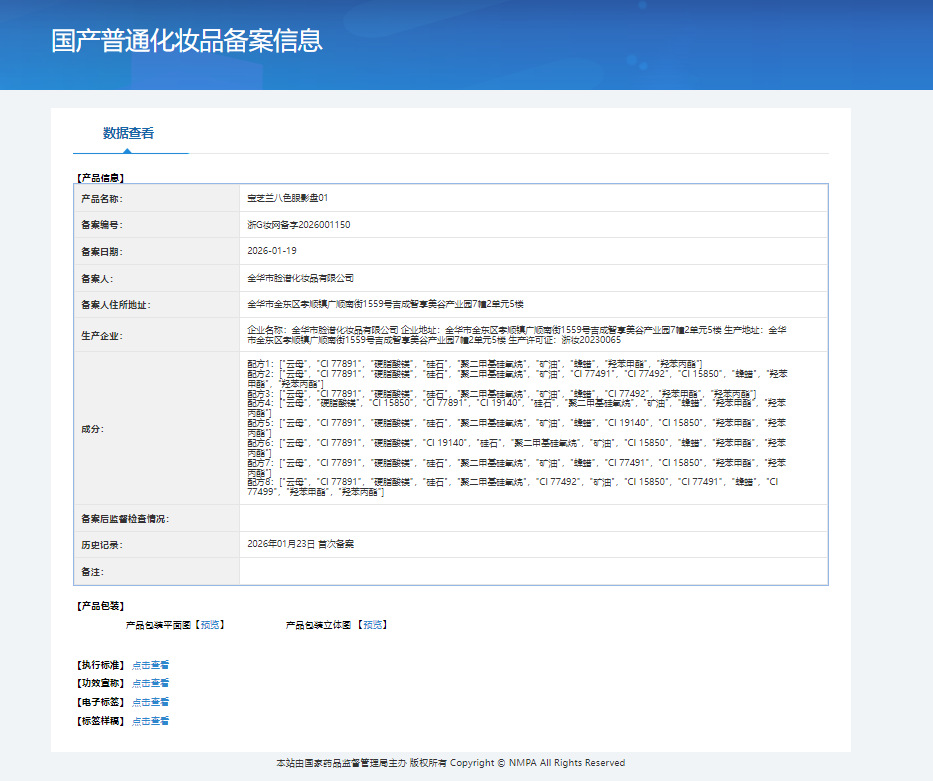Click the 【产品包装】 section heading
933x781 pixels.
(100, 606)
